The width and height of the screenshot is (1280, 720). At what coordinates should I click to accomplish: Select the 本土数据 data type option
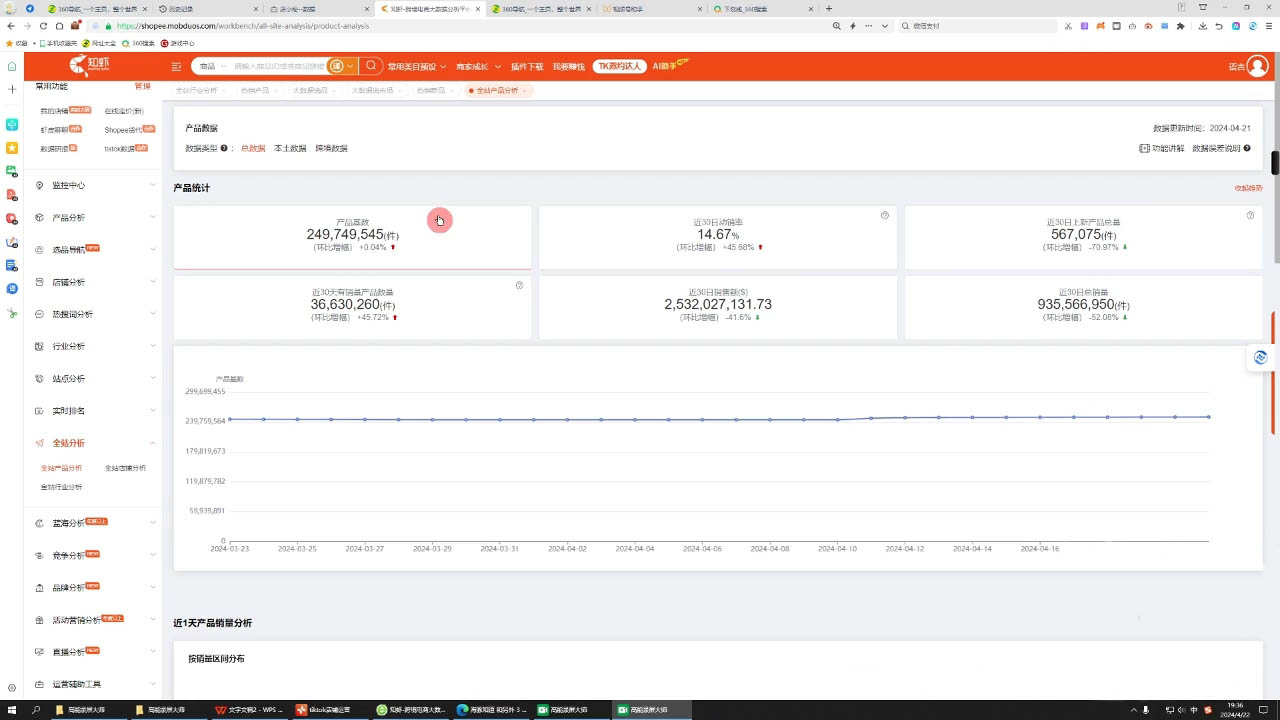[x=289, y=148]
